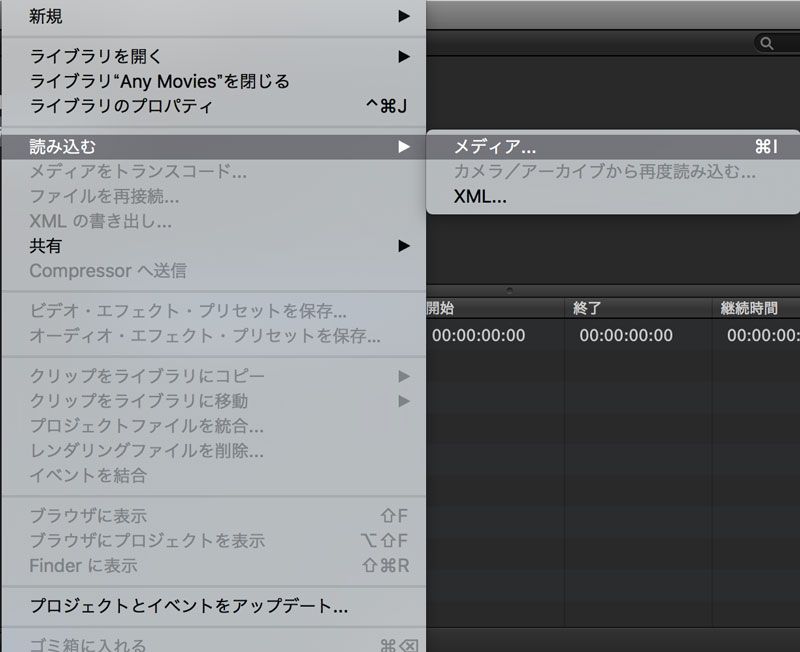The height and width of the screenshot is (652, 800).
Task: Click the search magnifier icon
Action: [x=767, y=43]
